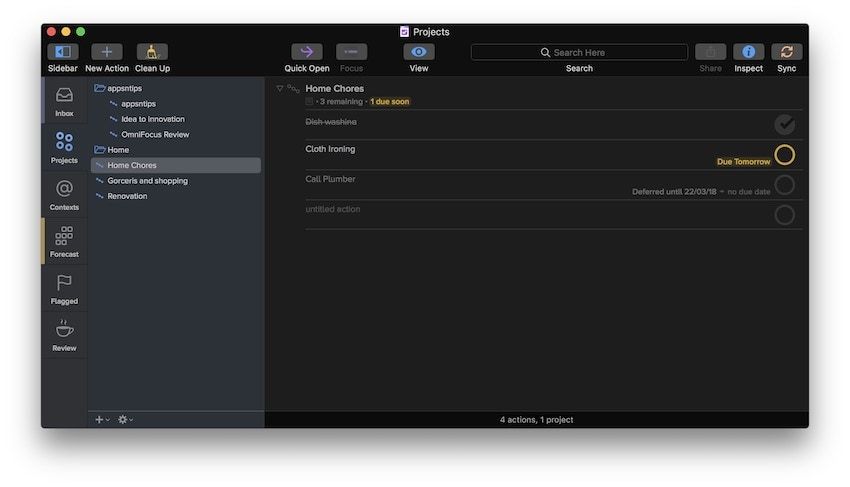Select the Gorceris and shopping project
850x487 pixels.
[x=147, y=181]
